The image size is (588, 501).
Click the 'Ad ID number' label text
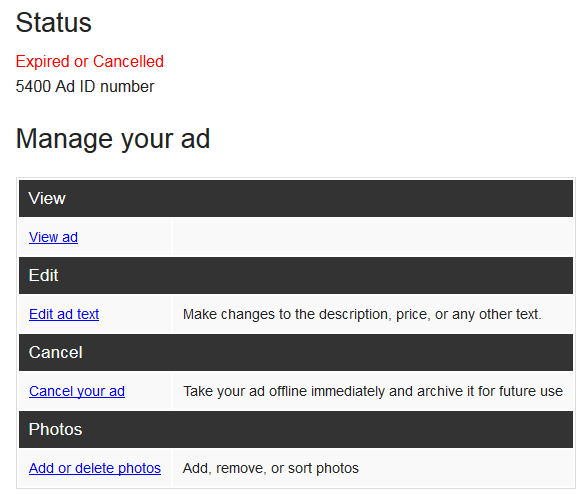point(105,87)
